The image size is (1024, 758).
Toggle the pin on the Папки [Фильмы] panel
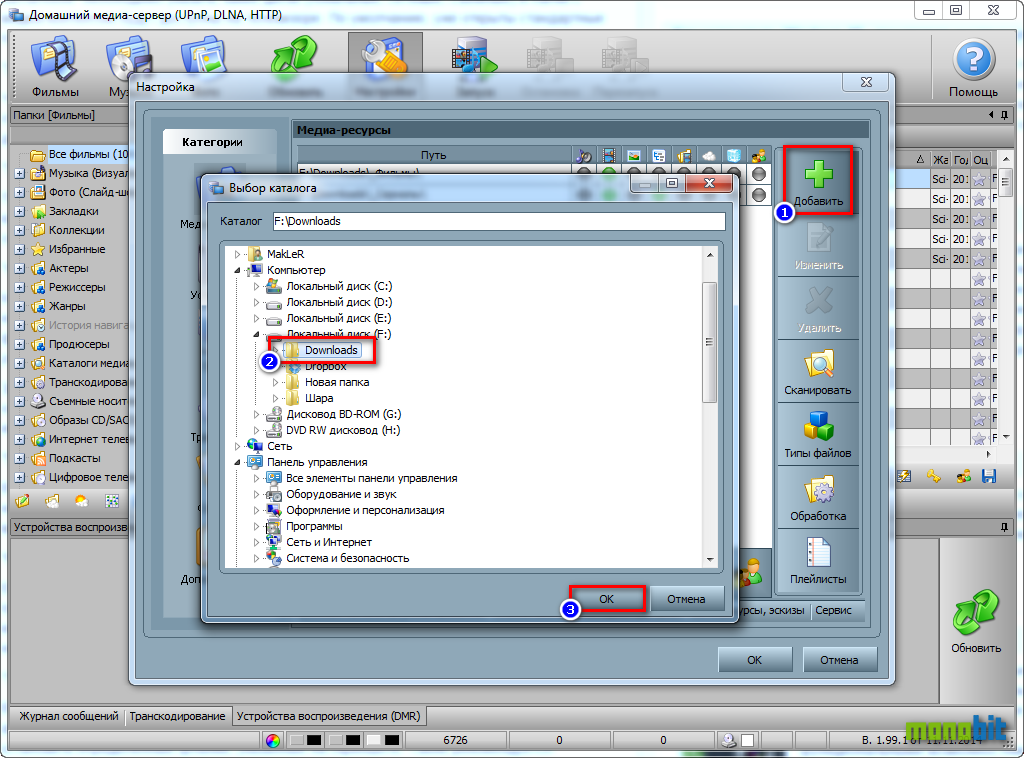1004,115
